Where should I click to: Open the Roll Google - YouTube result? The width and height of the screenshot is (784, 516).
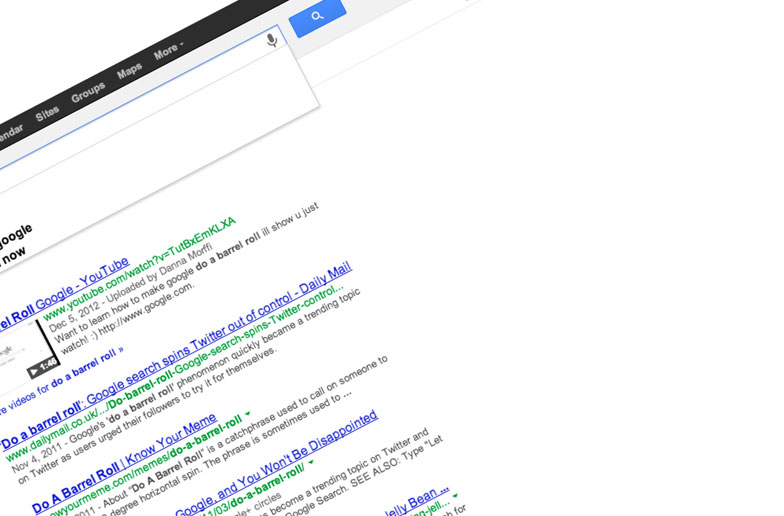(64, 296)
